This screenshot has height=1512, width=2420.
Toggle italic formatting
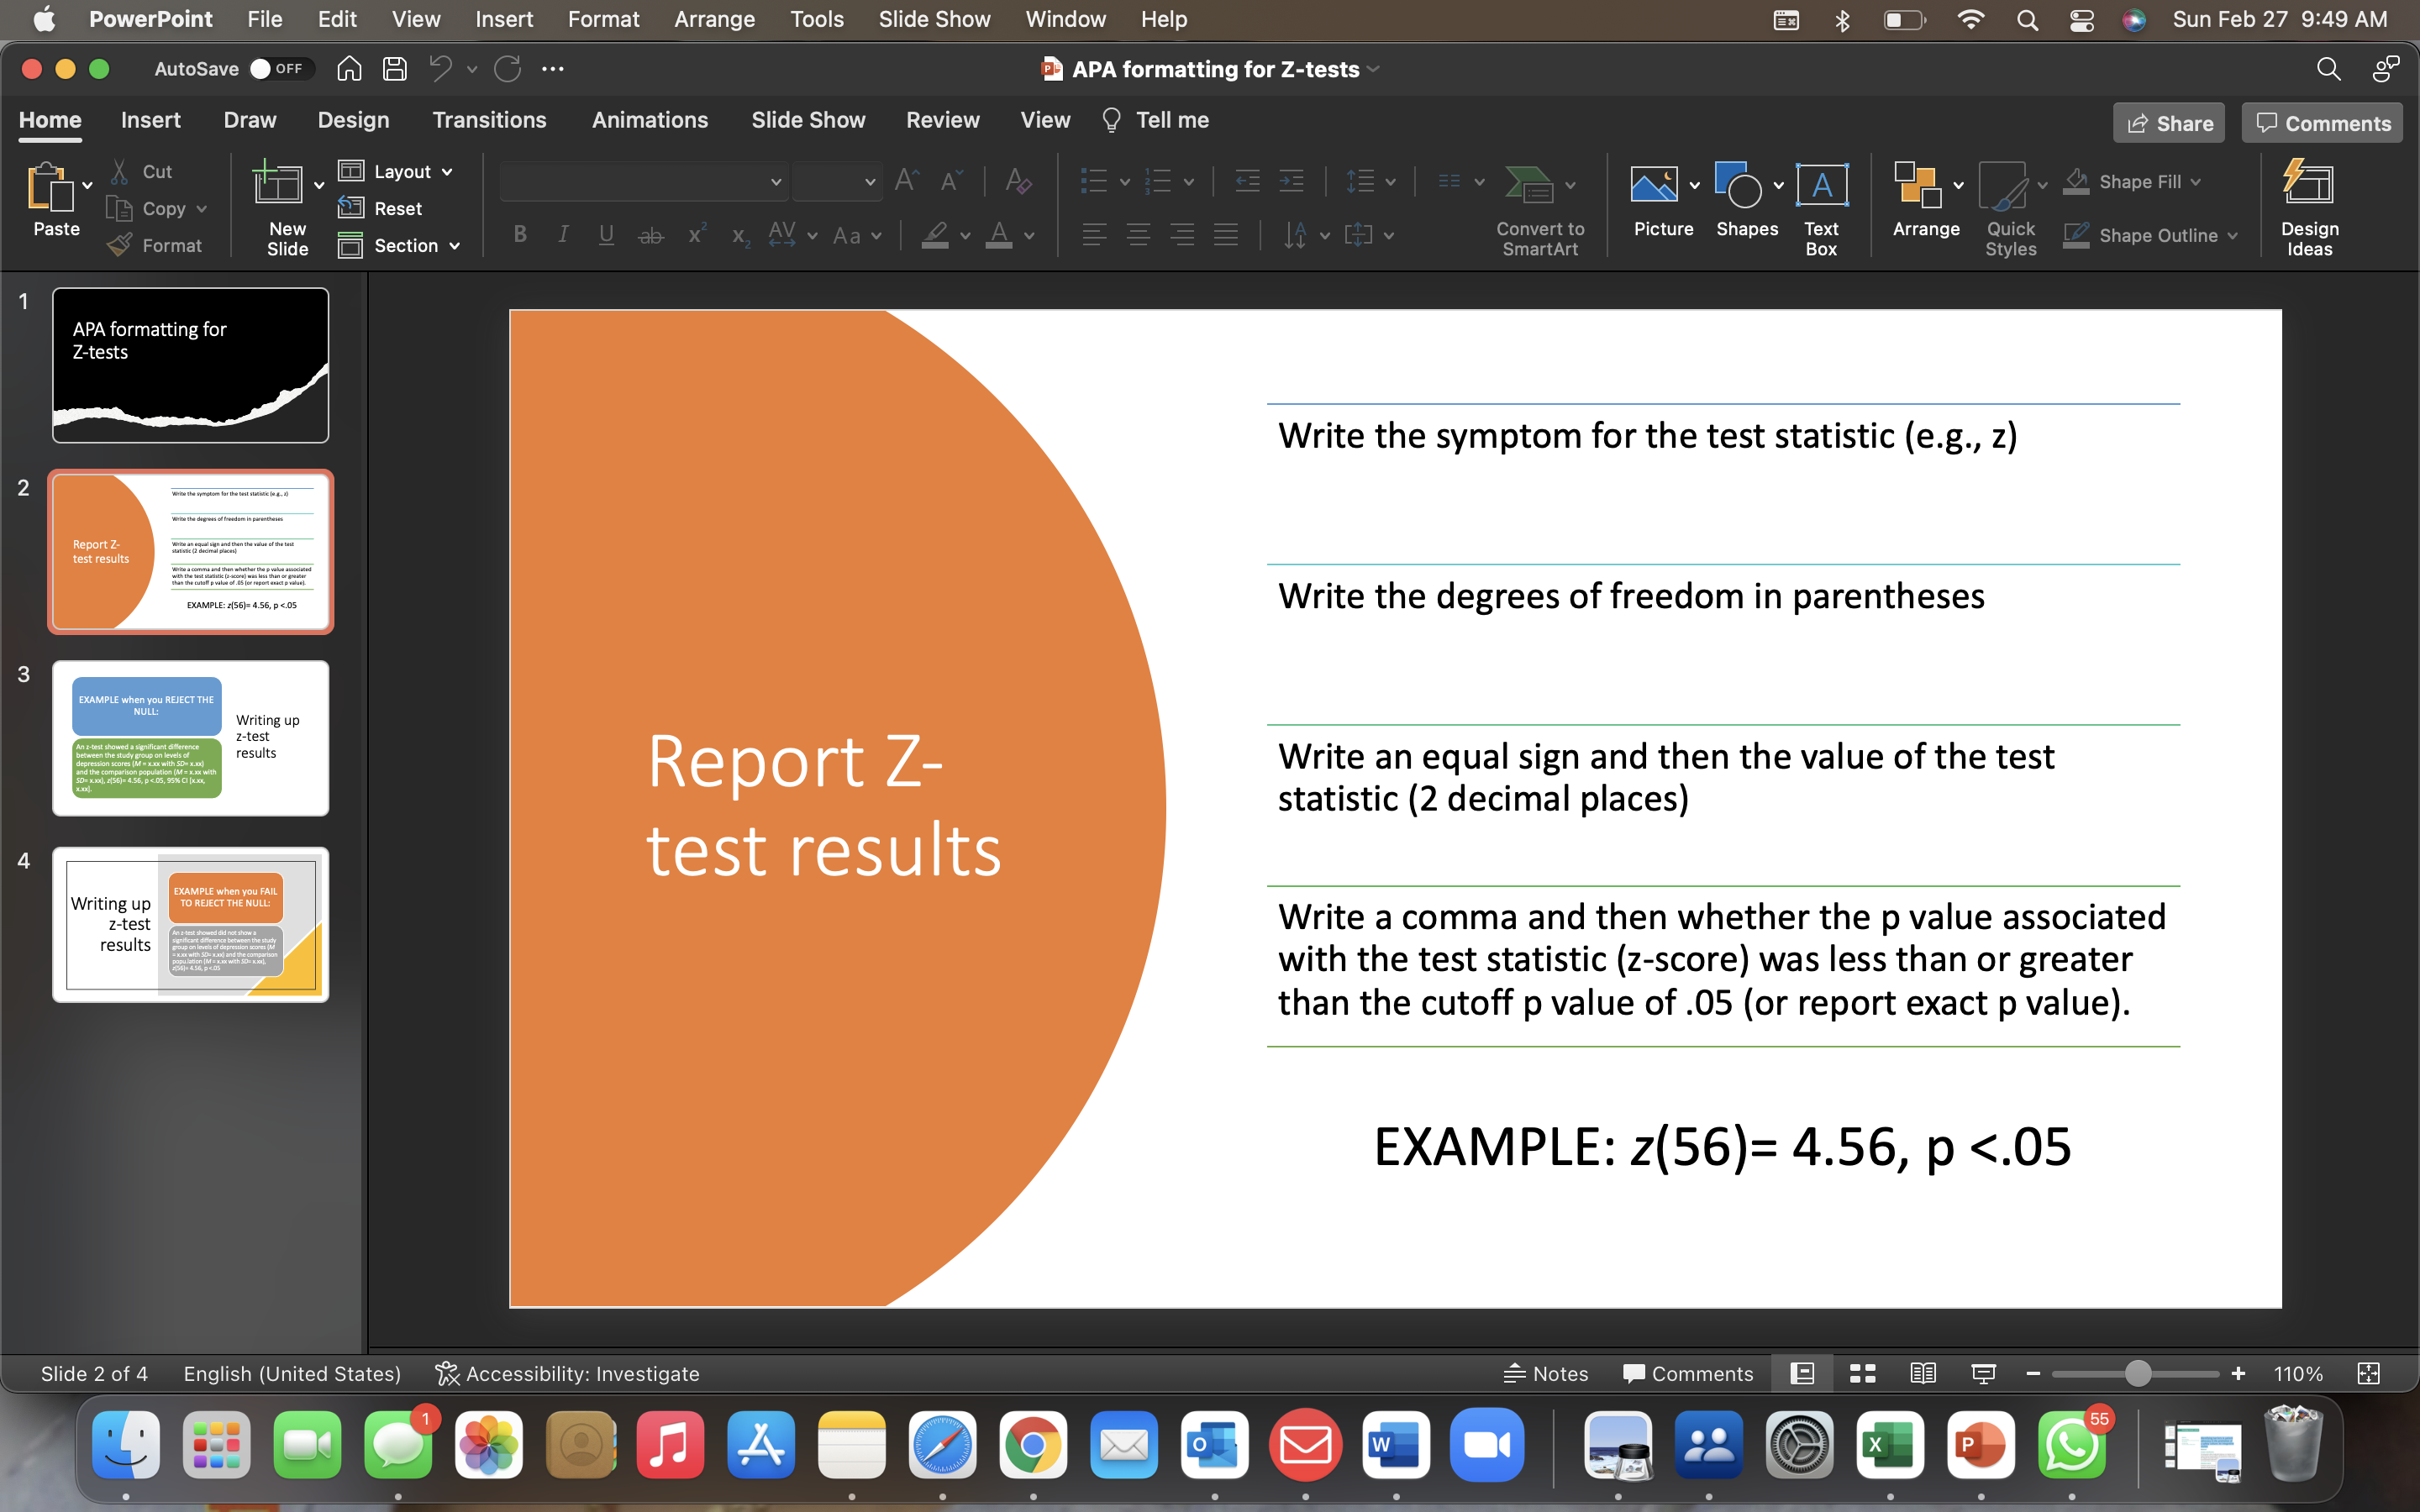pyautogui.click(x=562, y=234)
